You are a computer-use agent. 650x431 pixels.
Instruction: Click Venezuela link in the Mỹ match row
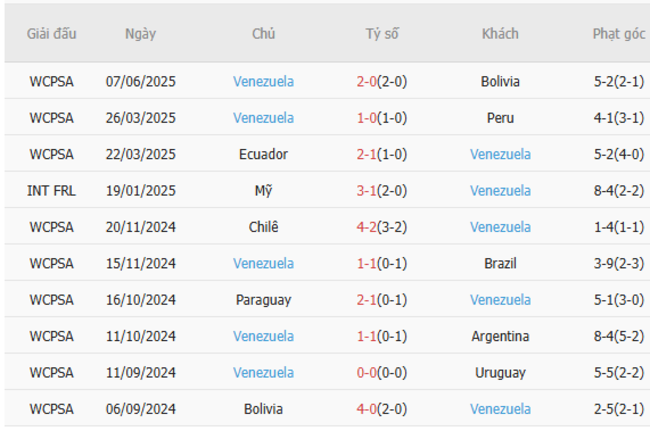click(500, 190)
